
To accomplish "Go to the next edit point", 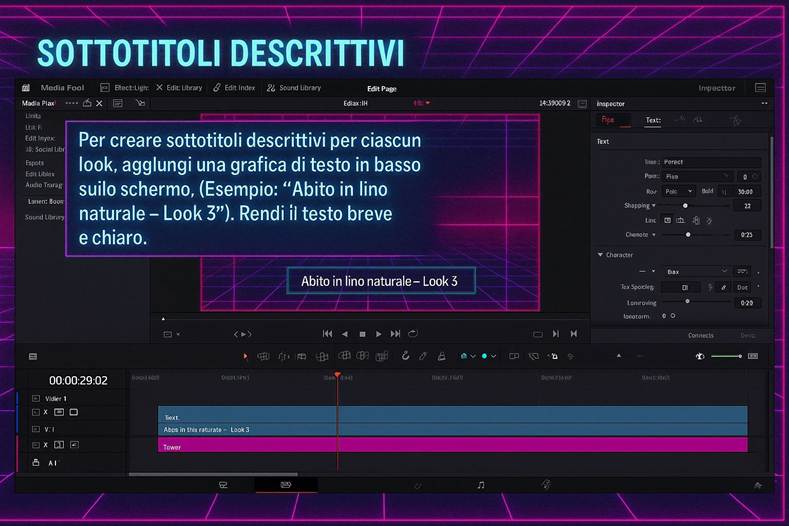I will 556,334.
